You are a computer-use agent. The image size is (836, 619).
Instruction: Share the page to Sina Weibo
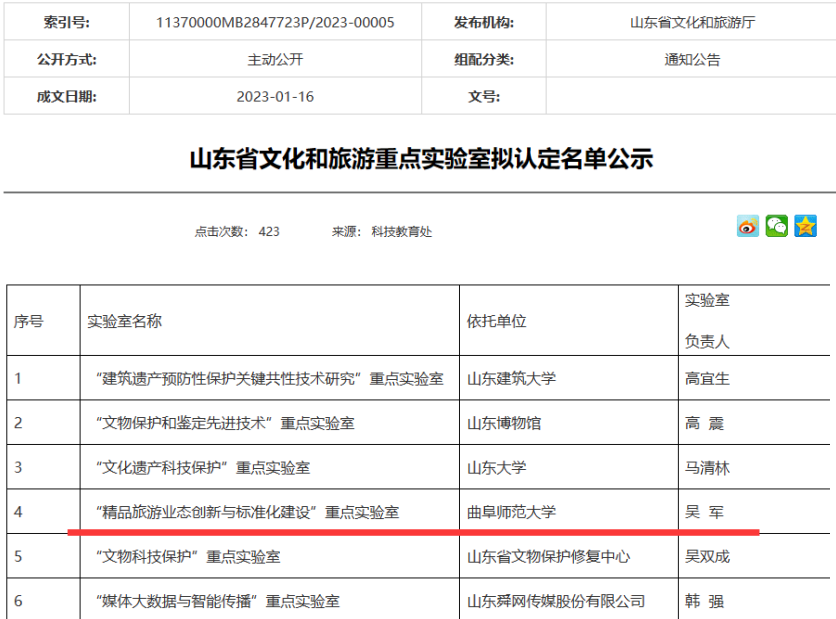tap(748, 226)
